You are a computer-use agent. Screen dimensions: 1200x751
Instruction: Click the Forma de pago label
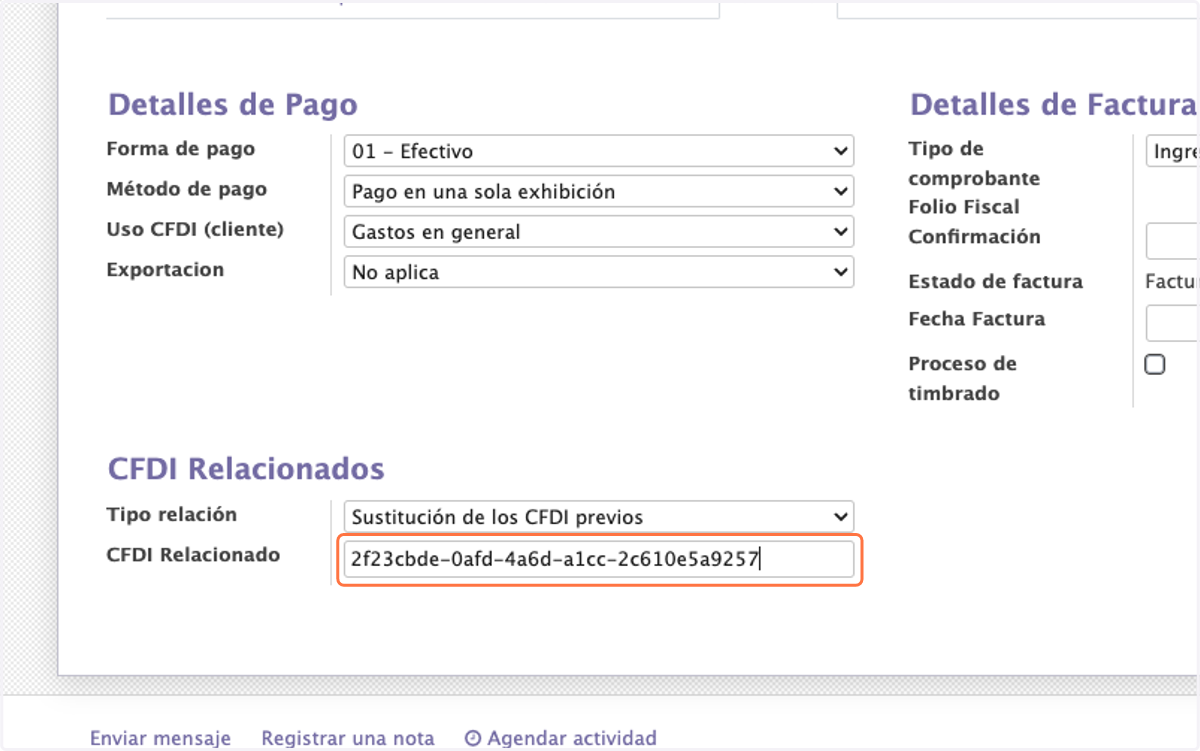point(181,149)
